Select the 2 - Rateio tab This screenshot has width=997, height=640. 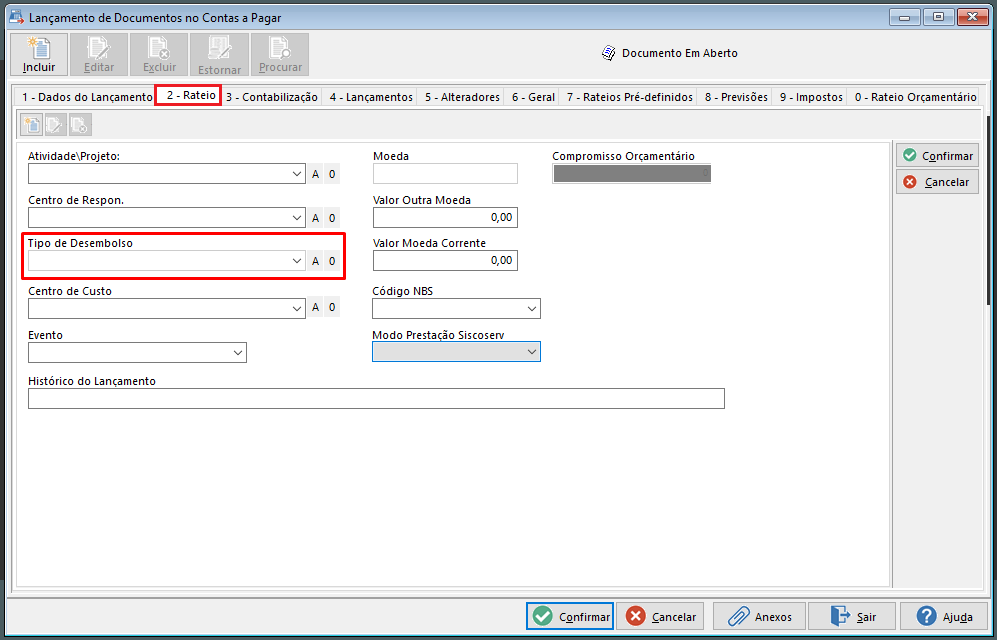[188, 95]
